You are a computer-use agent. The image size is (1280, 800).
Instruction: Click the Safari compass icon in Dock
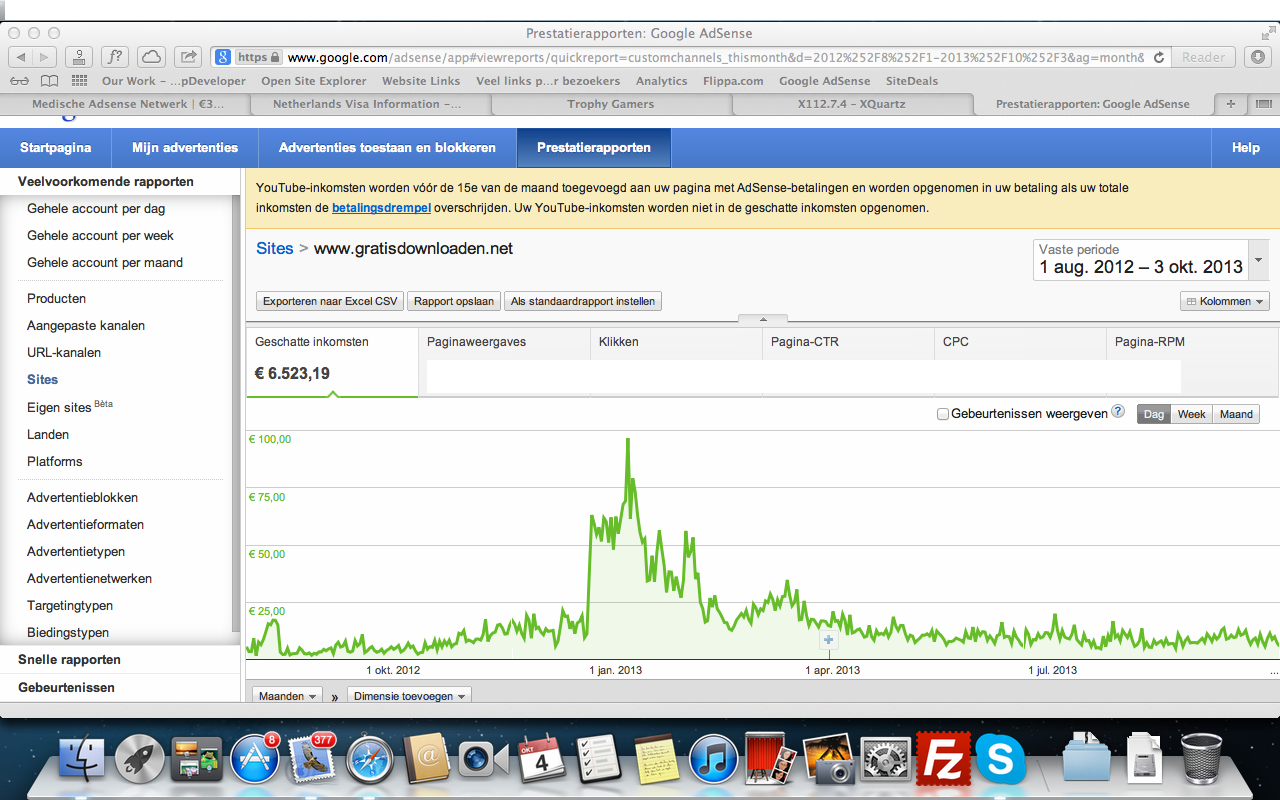pos(370,761)
